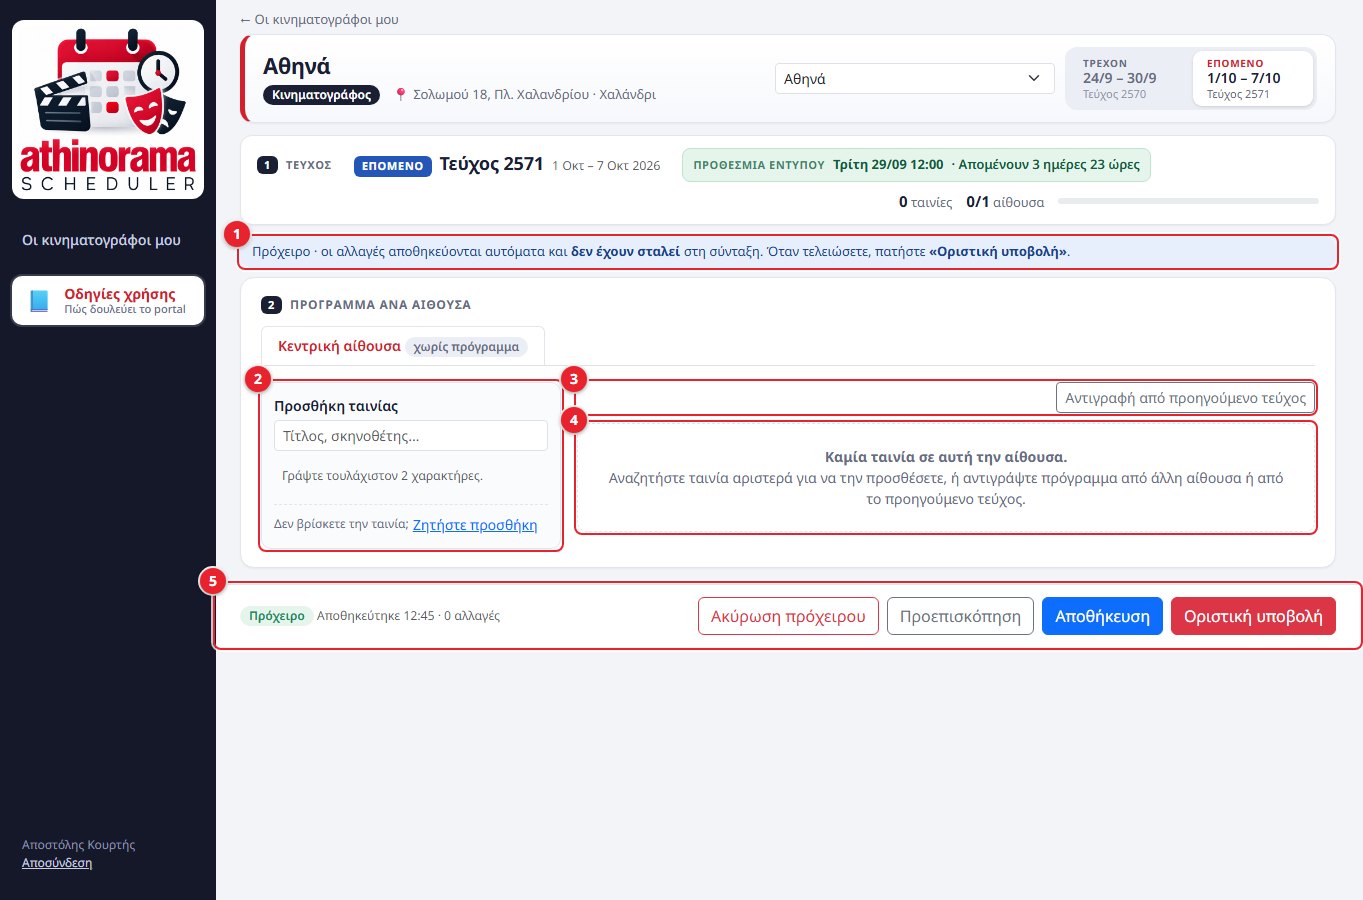Click the athinorama Scheduler logo

click(108, 109)
